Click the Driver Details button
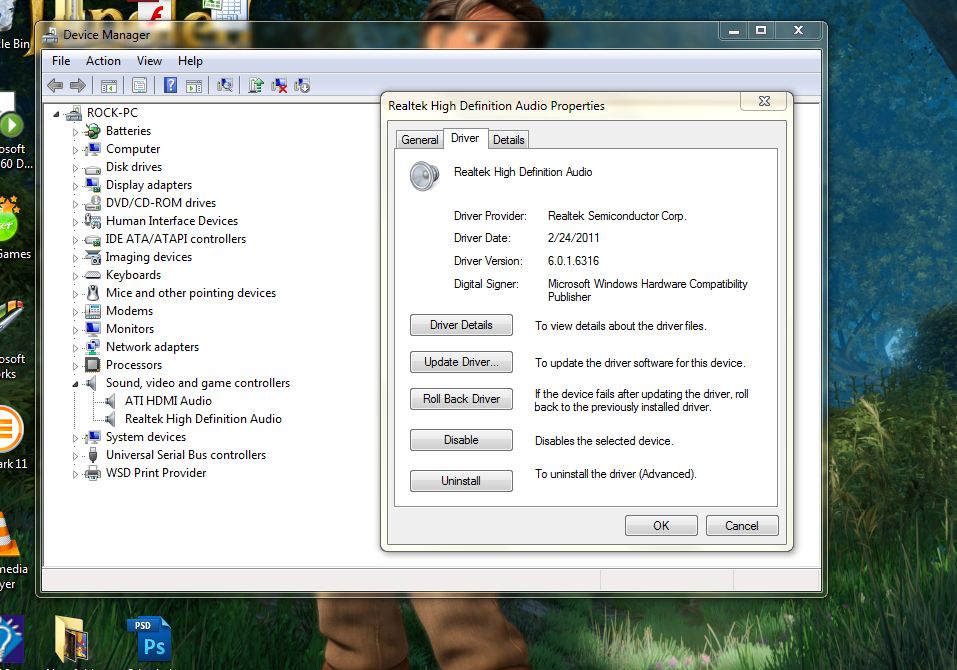 coord(461,325)
